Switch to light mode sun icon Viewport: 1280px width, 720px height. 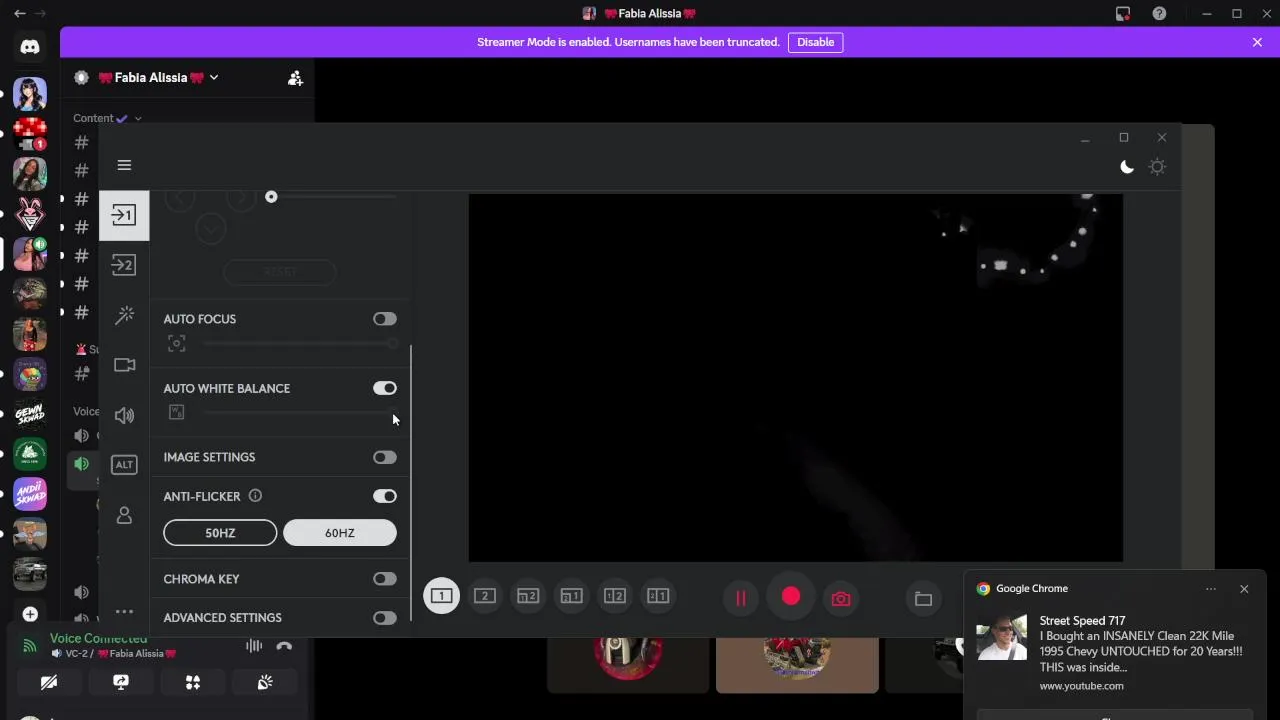[1157, 167]
